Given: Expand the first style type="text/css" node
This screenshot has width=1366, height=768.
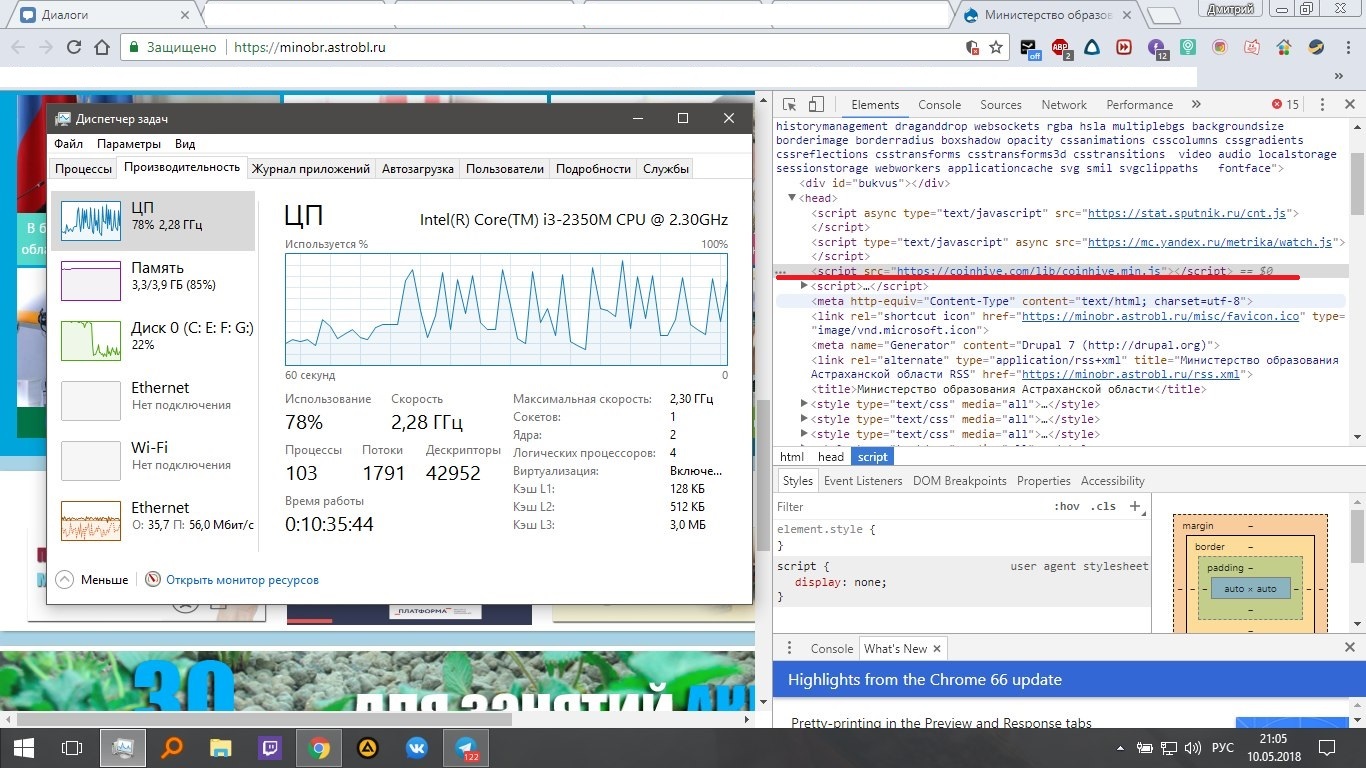Looking at the screenshot, I should pyautogui.click(x=805, y=404).
